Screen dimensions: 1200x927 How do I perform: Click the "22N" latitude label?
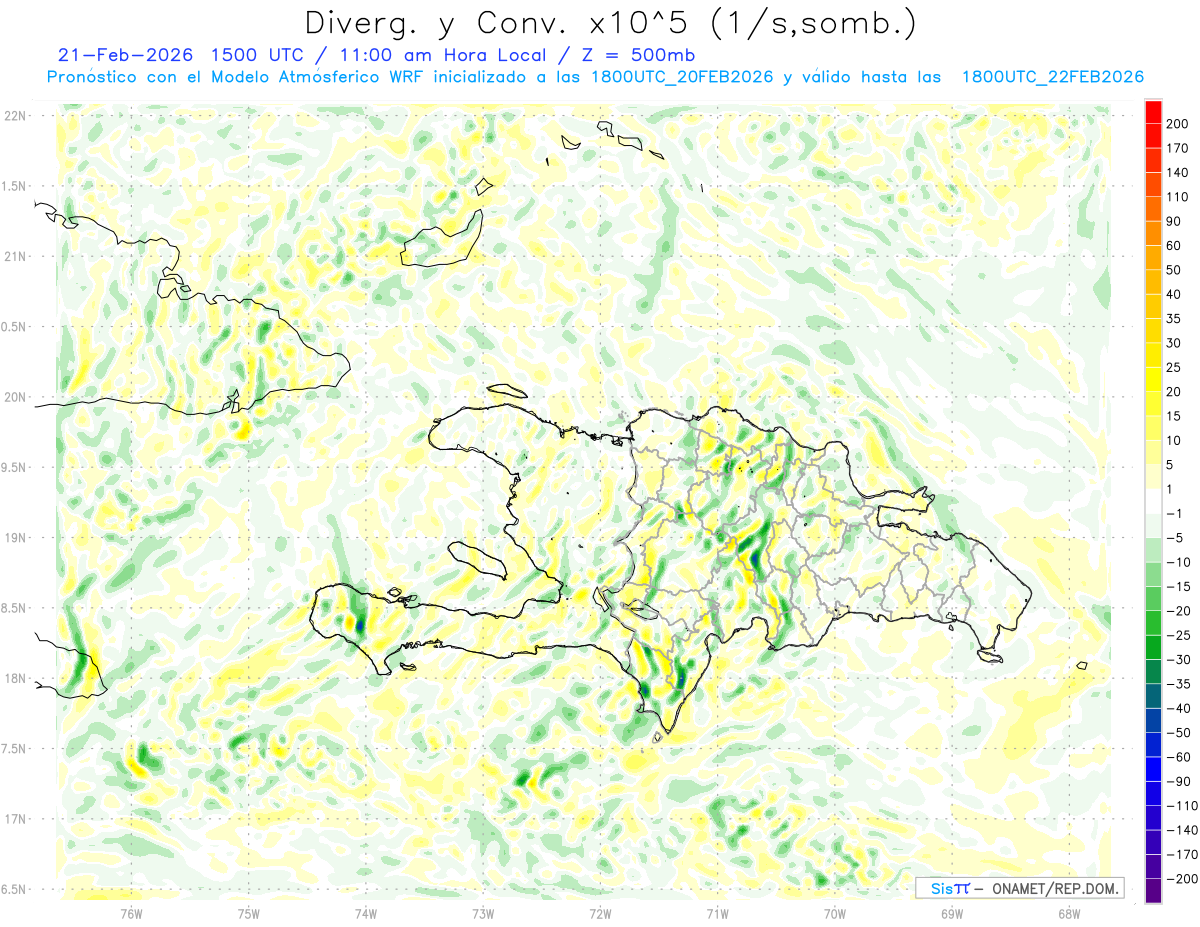(14, 116)
